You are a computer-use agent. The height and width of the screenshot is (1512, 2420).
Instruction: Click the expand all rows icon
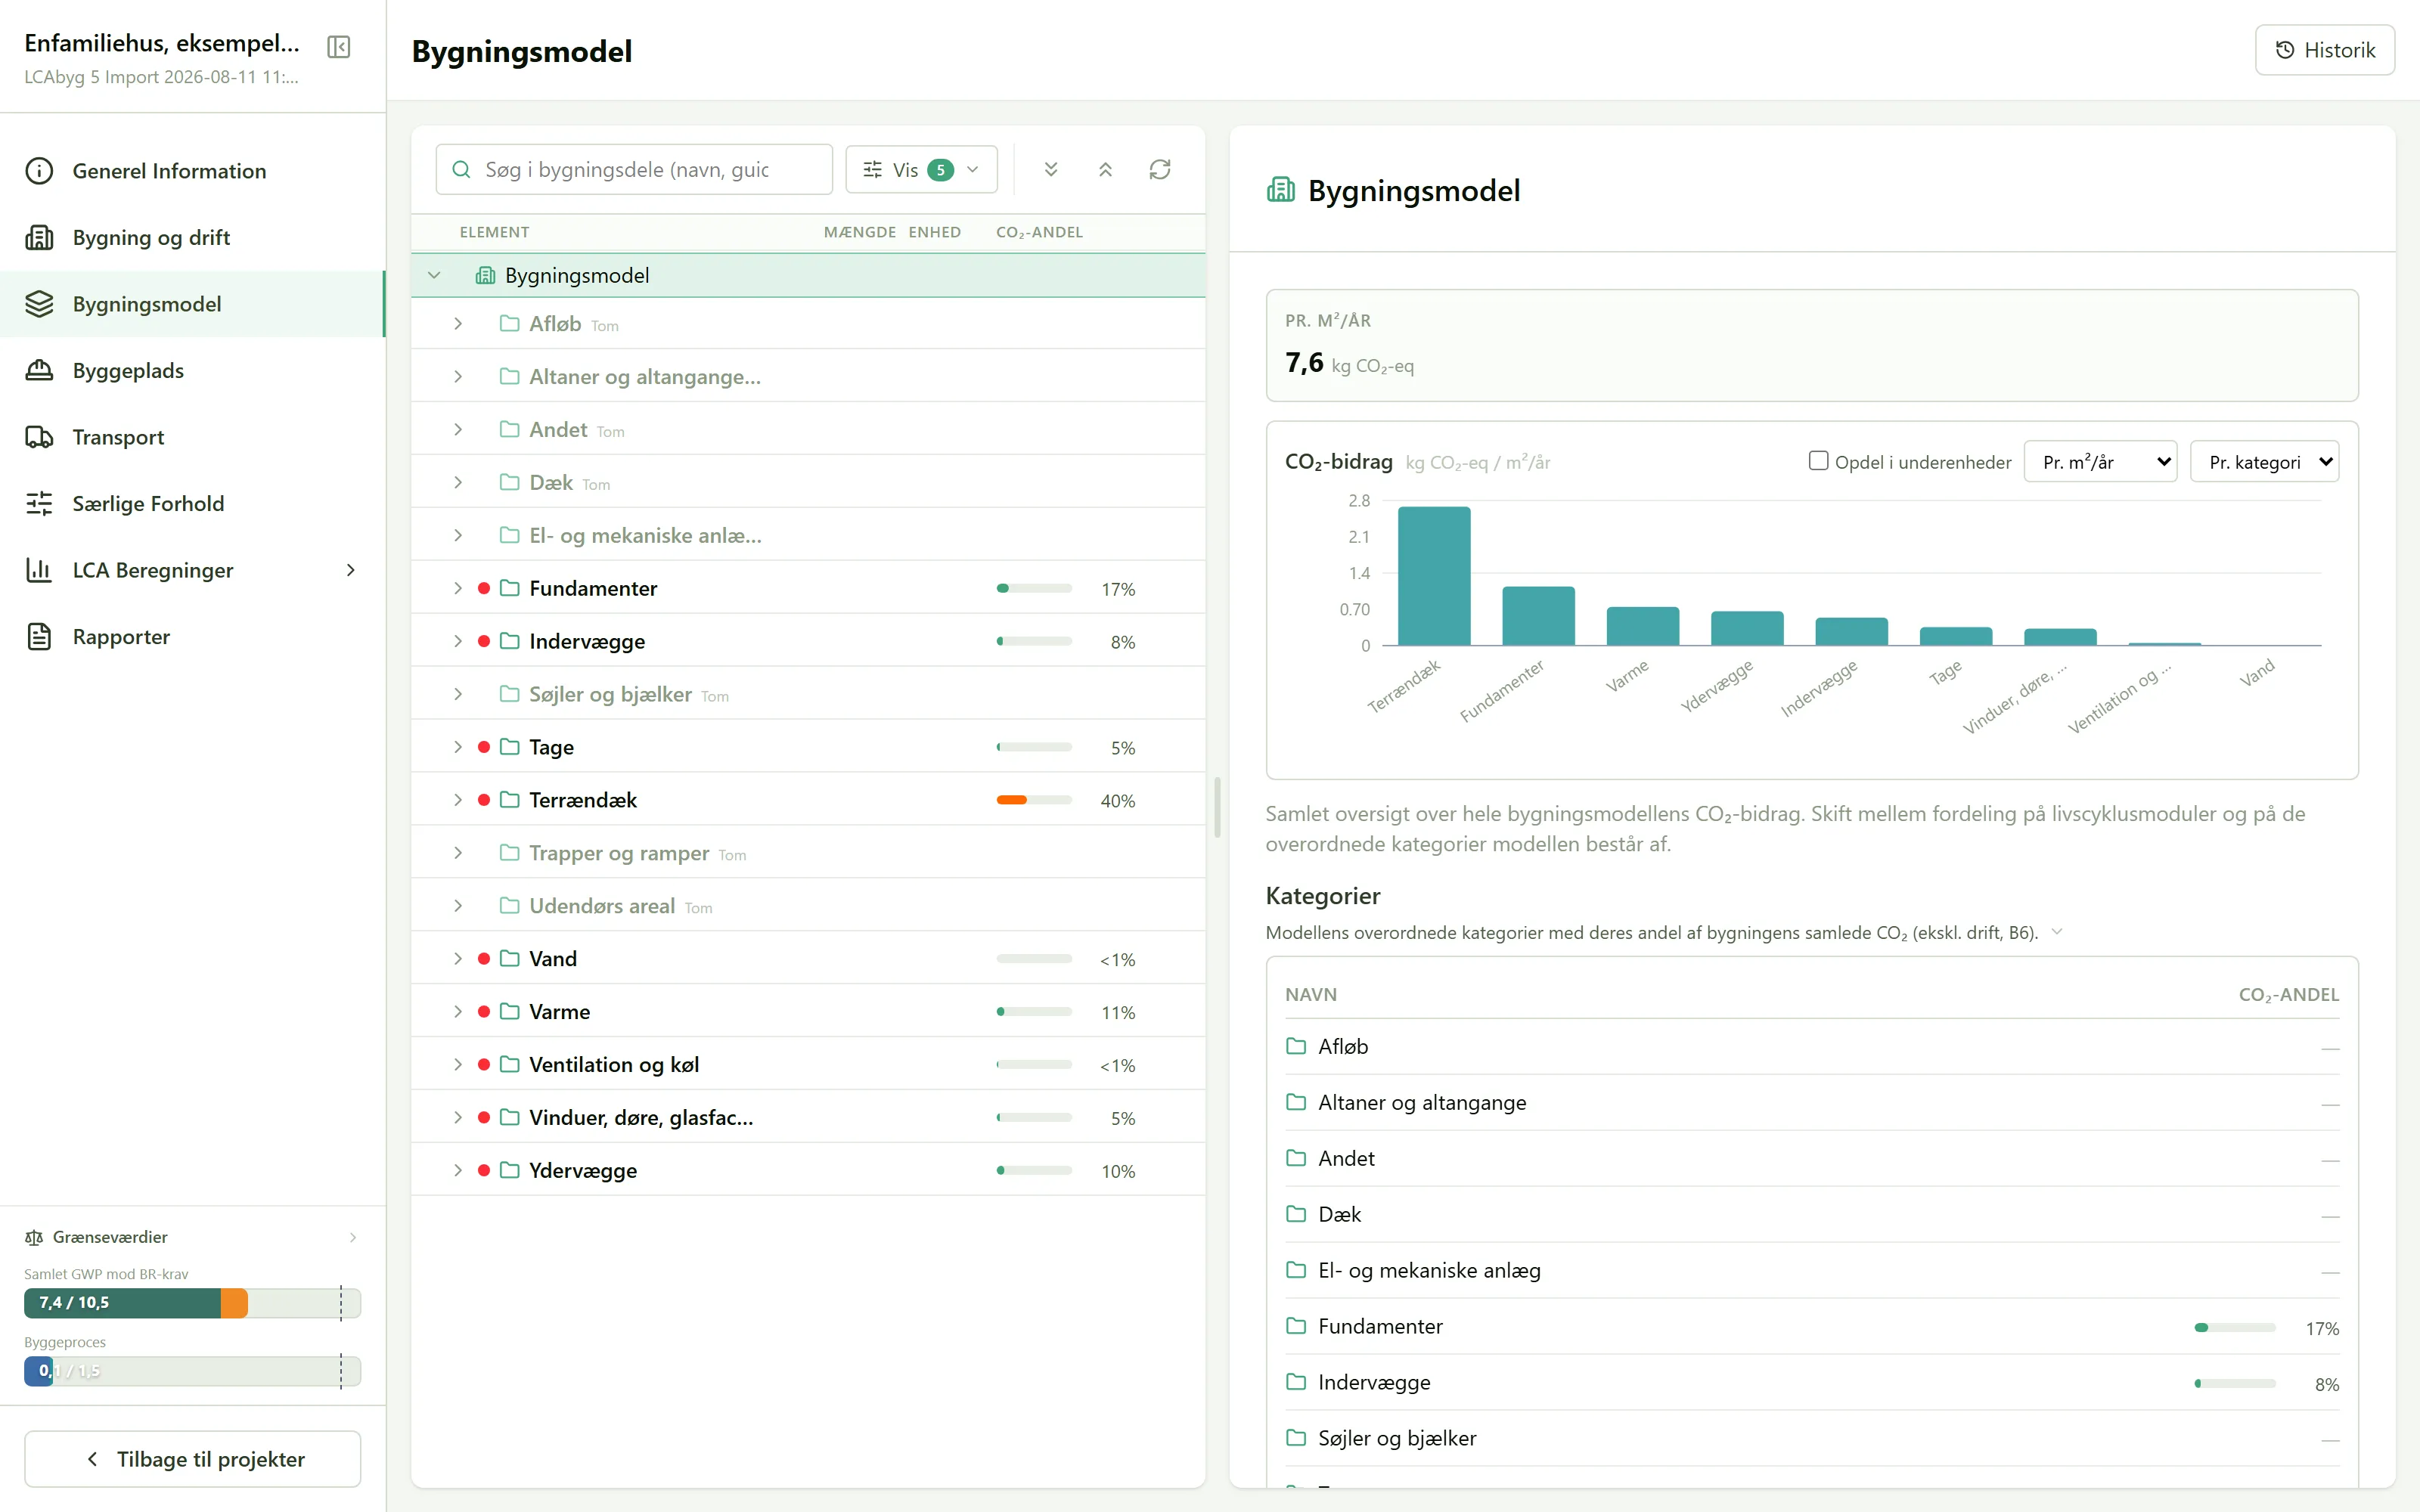pyautogui.click(x=1051, y=170)
